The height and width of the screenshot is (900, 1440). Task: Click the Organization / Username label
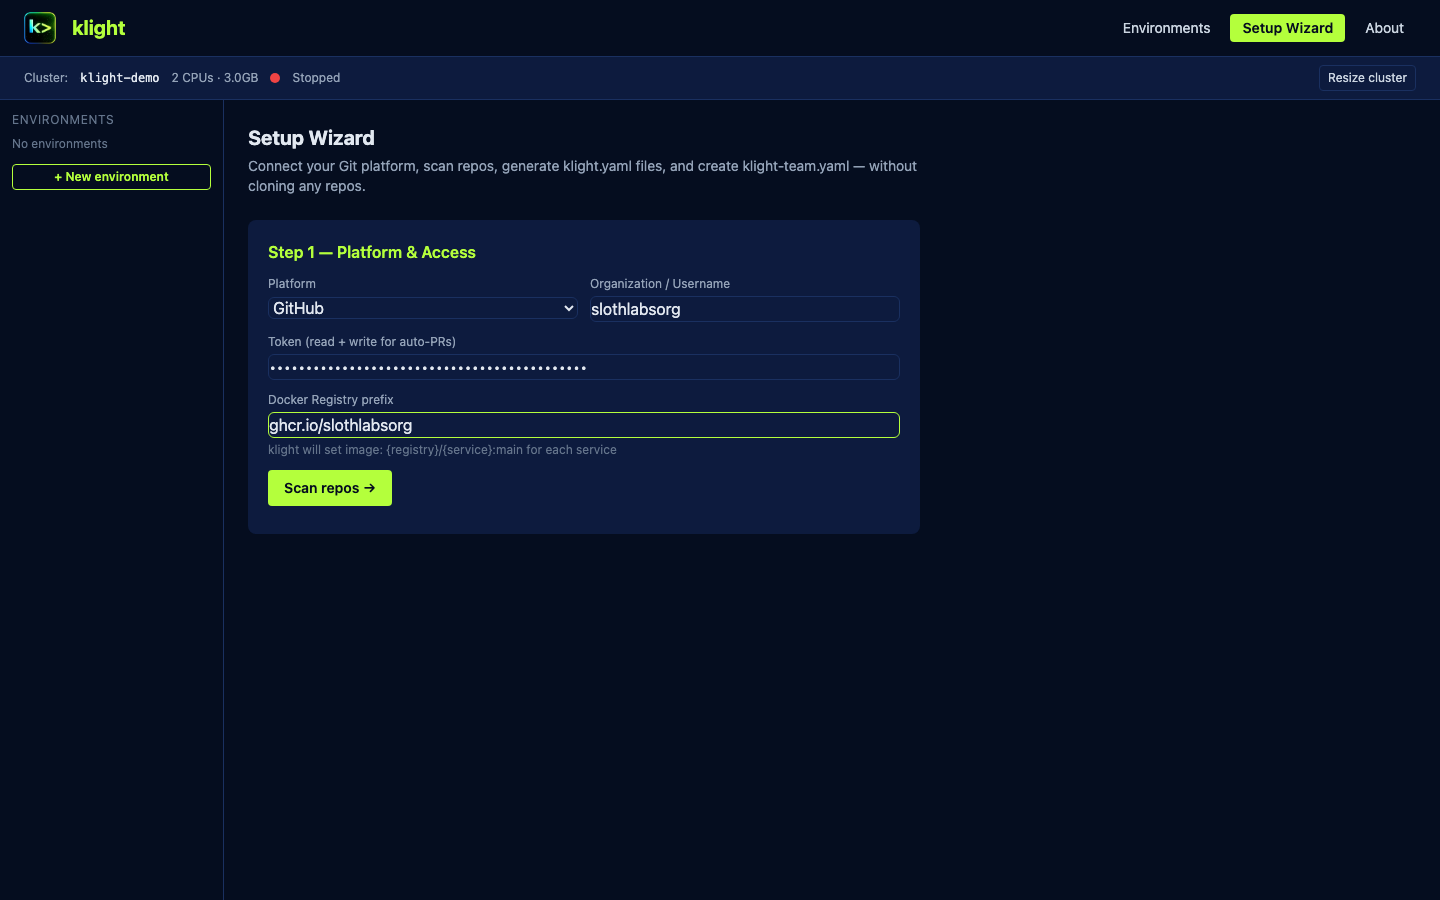(x=660, y=284)
